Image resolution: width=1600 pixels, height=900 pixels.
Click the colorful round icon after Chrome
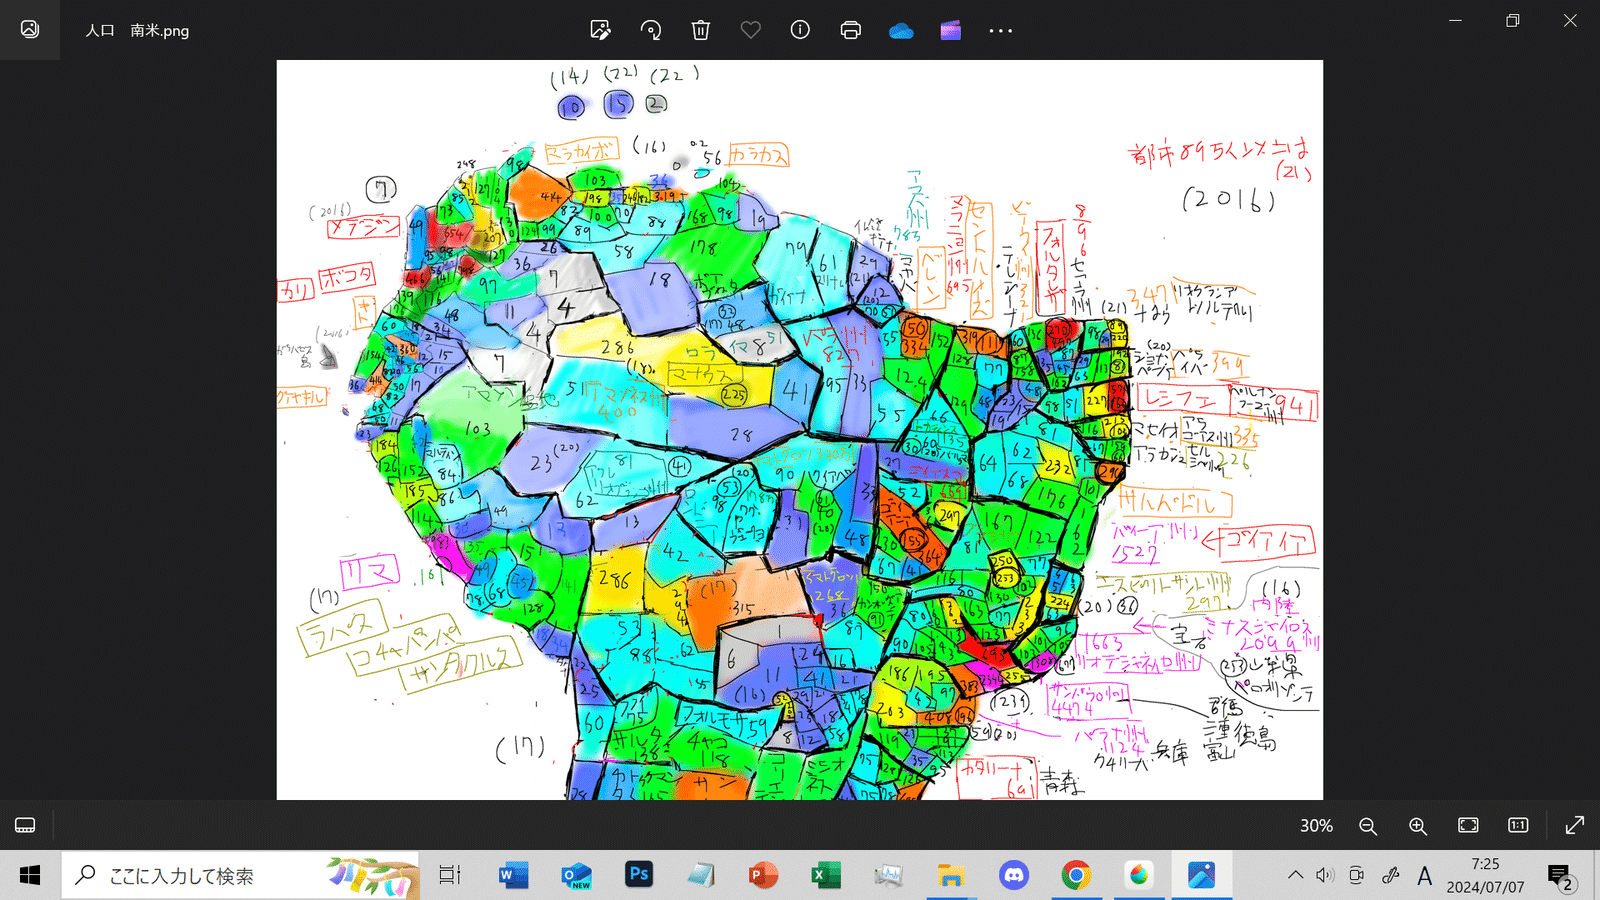click(x=1138, y=876)
